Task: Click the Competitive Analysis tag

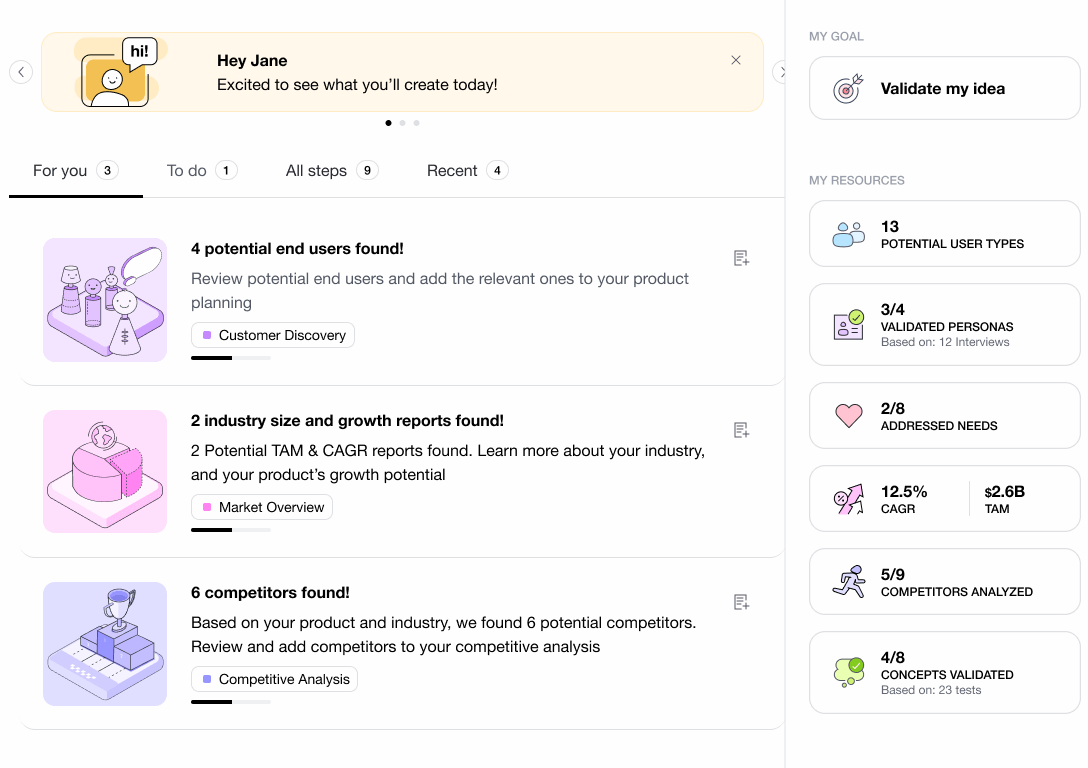Action: click(274, 680)
